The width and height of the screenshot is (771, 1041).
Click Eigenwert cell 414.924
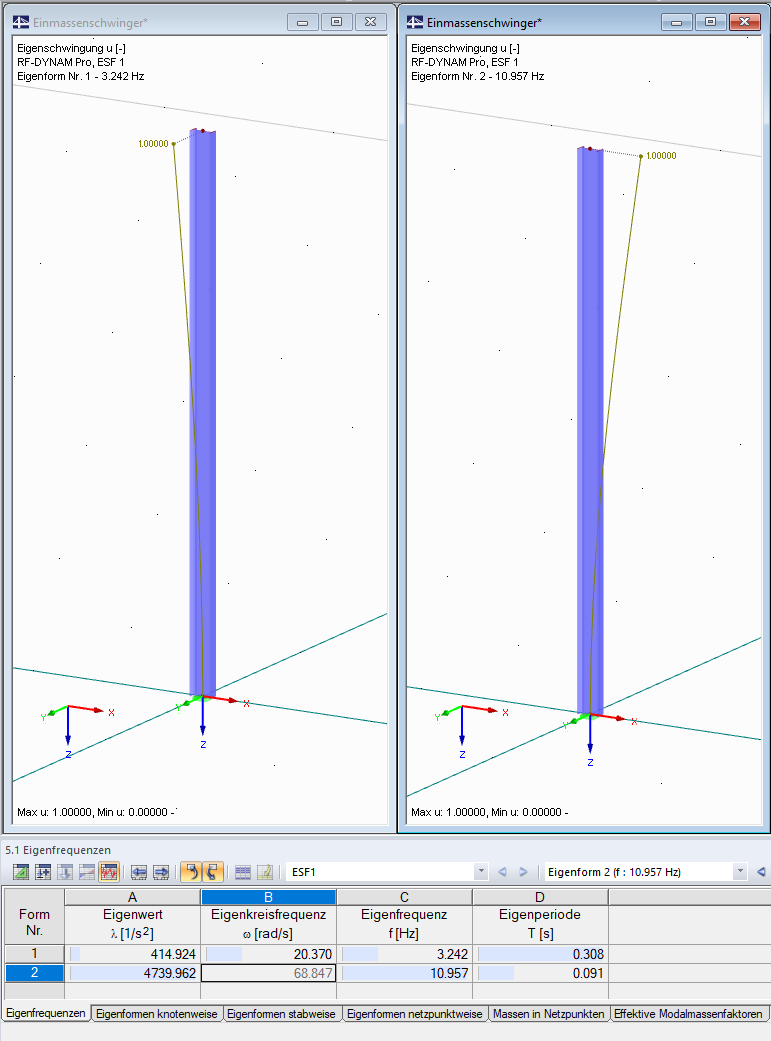pyautogui.click(x=132, y=954)
